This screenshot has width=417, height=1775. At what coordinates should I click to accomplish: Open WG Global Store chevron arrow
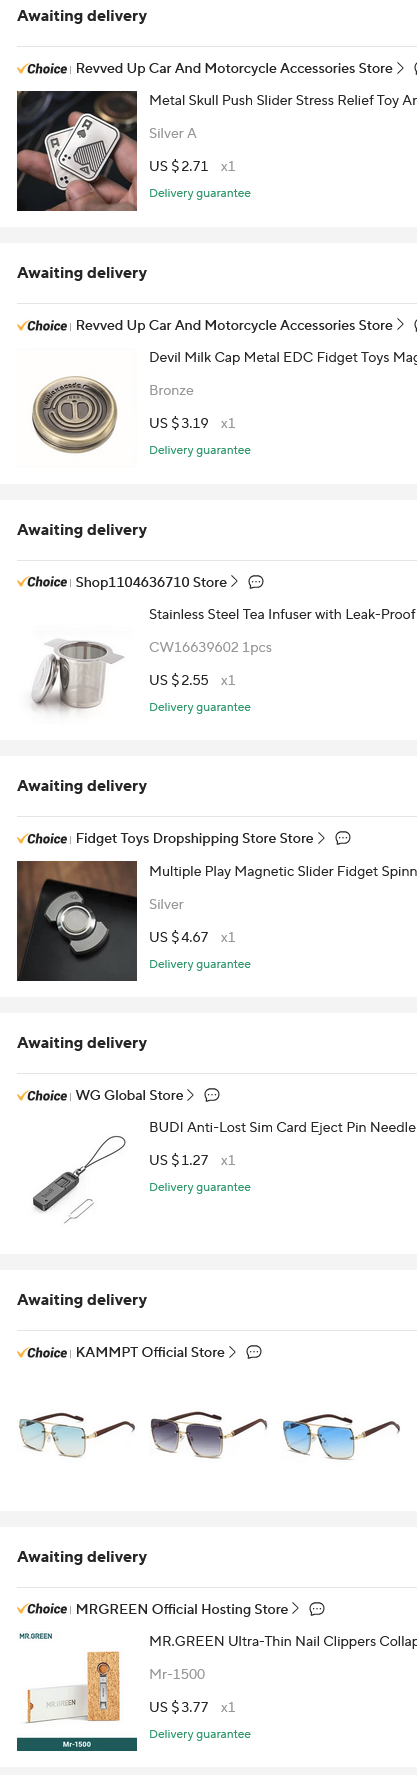click(191, 1095)
